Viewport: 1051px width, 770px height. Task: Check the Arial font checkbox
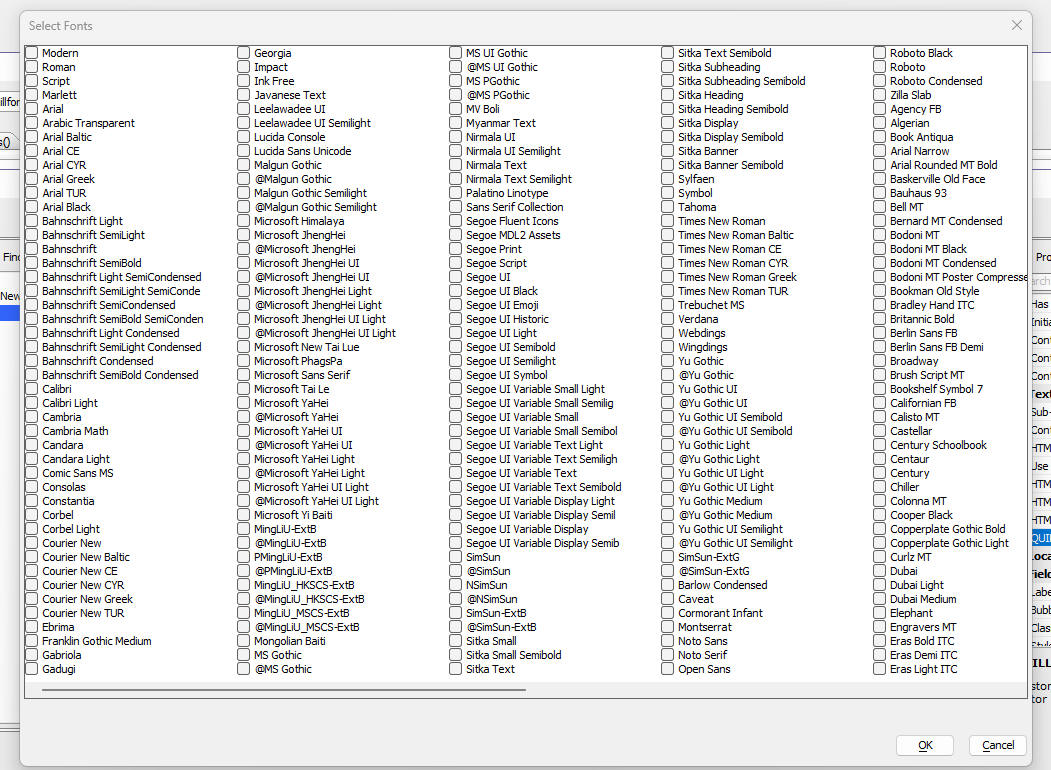click(32, 109)
